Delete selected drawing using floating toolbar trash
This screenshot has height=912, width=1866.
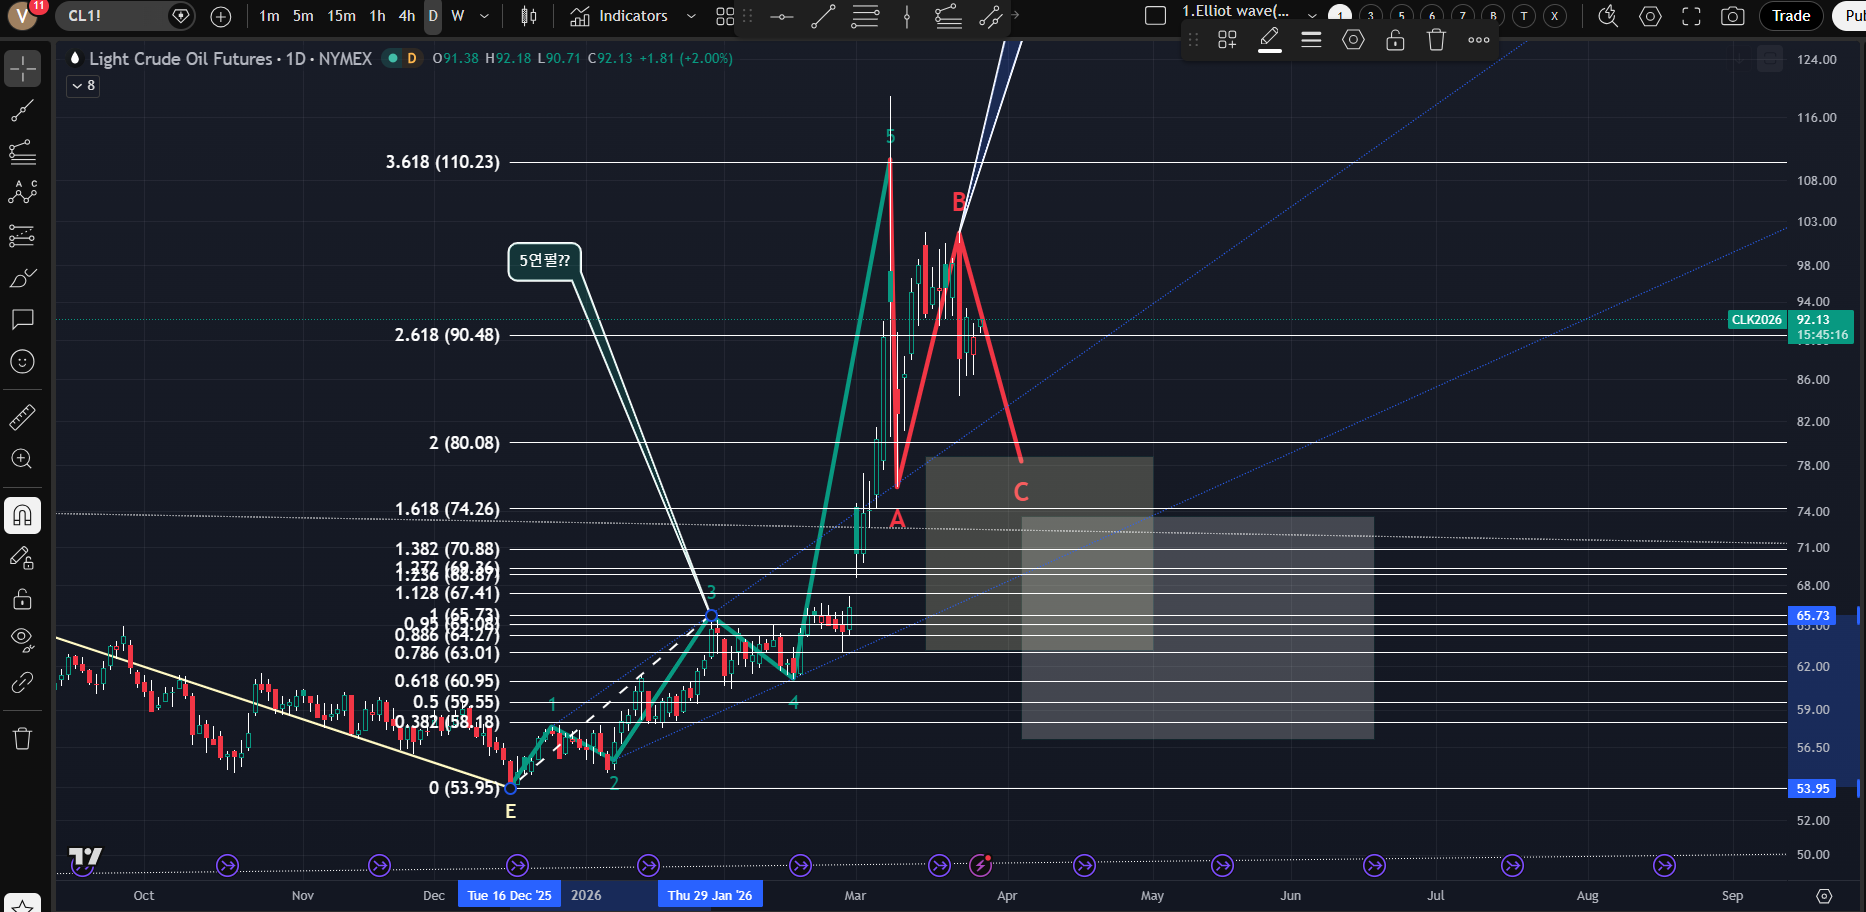point(1436,40)
